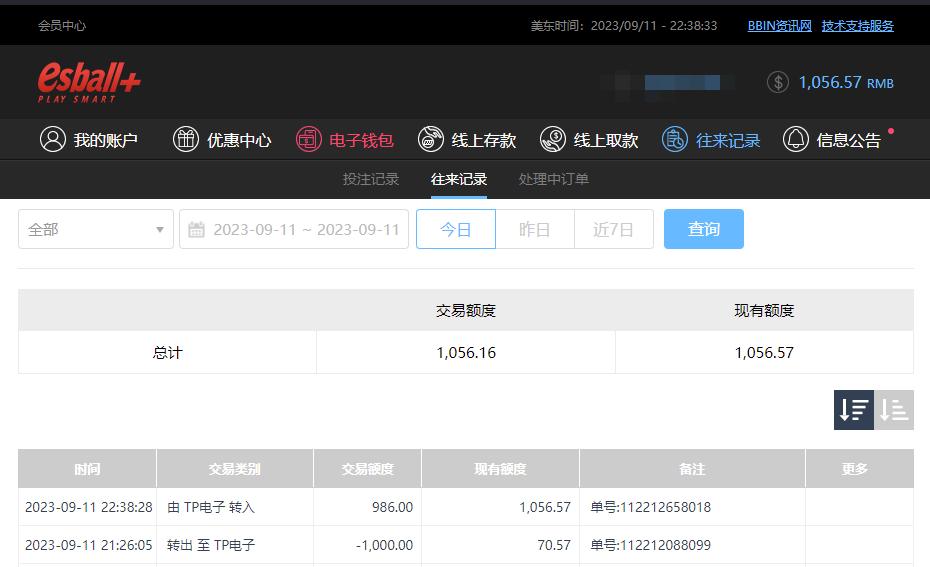This screenshot has width=930, height=567.
Task: Click the esball+ logo
Action: coord(89,81)
